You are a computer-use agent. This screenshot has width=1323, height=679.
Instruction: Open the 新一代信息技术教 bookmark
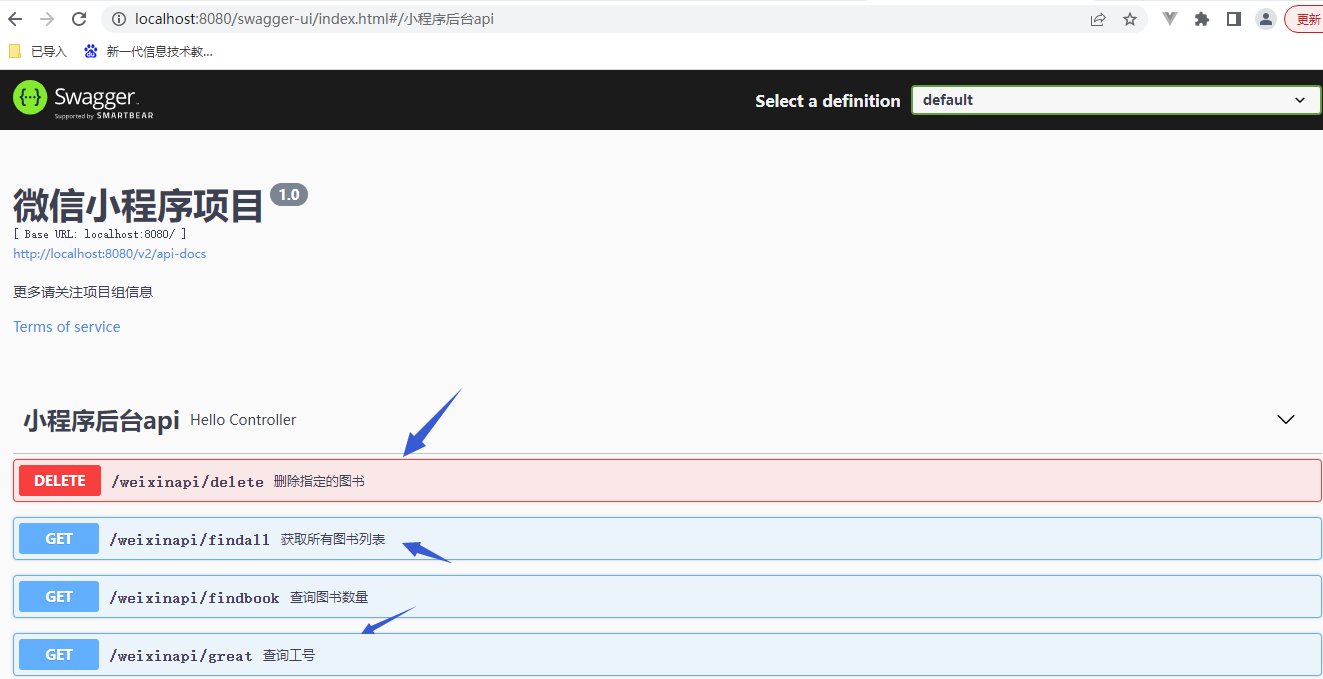point(148,51)
